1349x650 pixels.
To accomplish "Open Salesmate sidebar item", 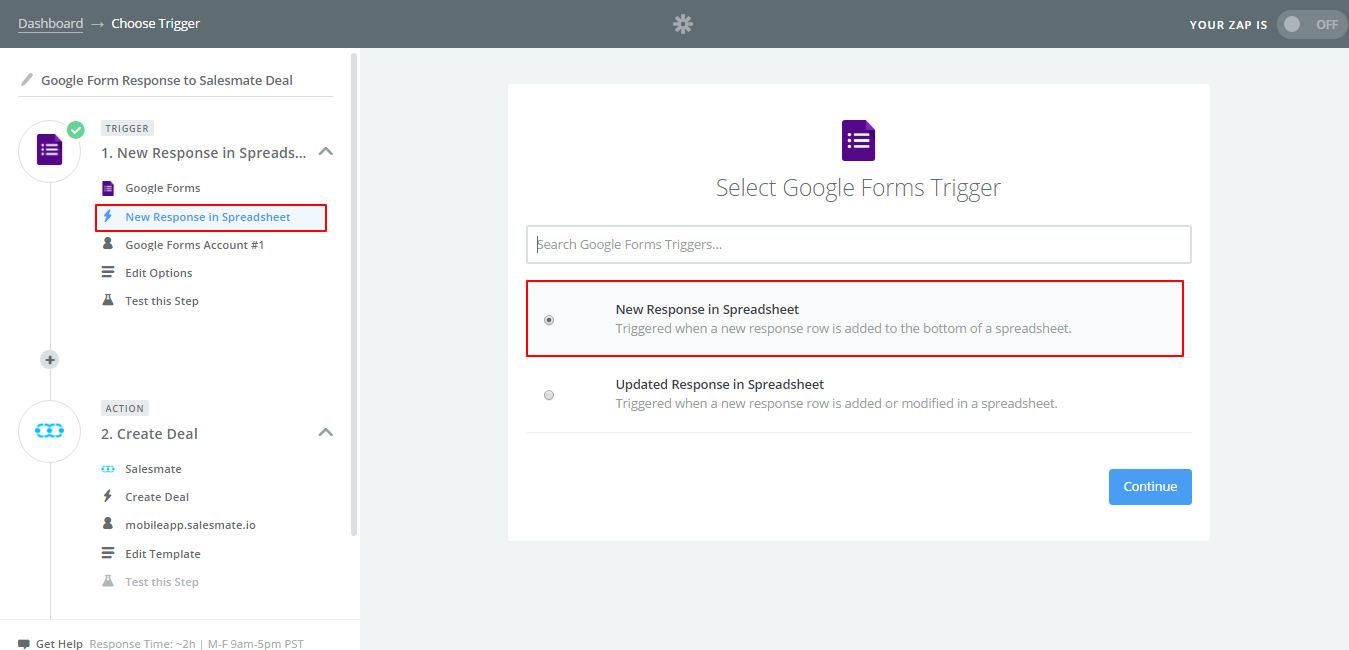I will [x=153, y=469].
